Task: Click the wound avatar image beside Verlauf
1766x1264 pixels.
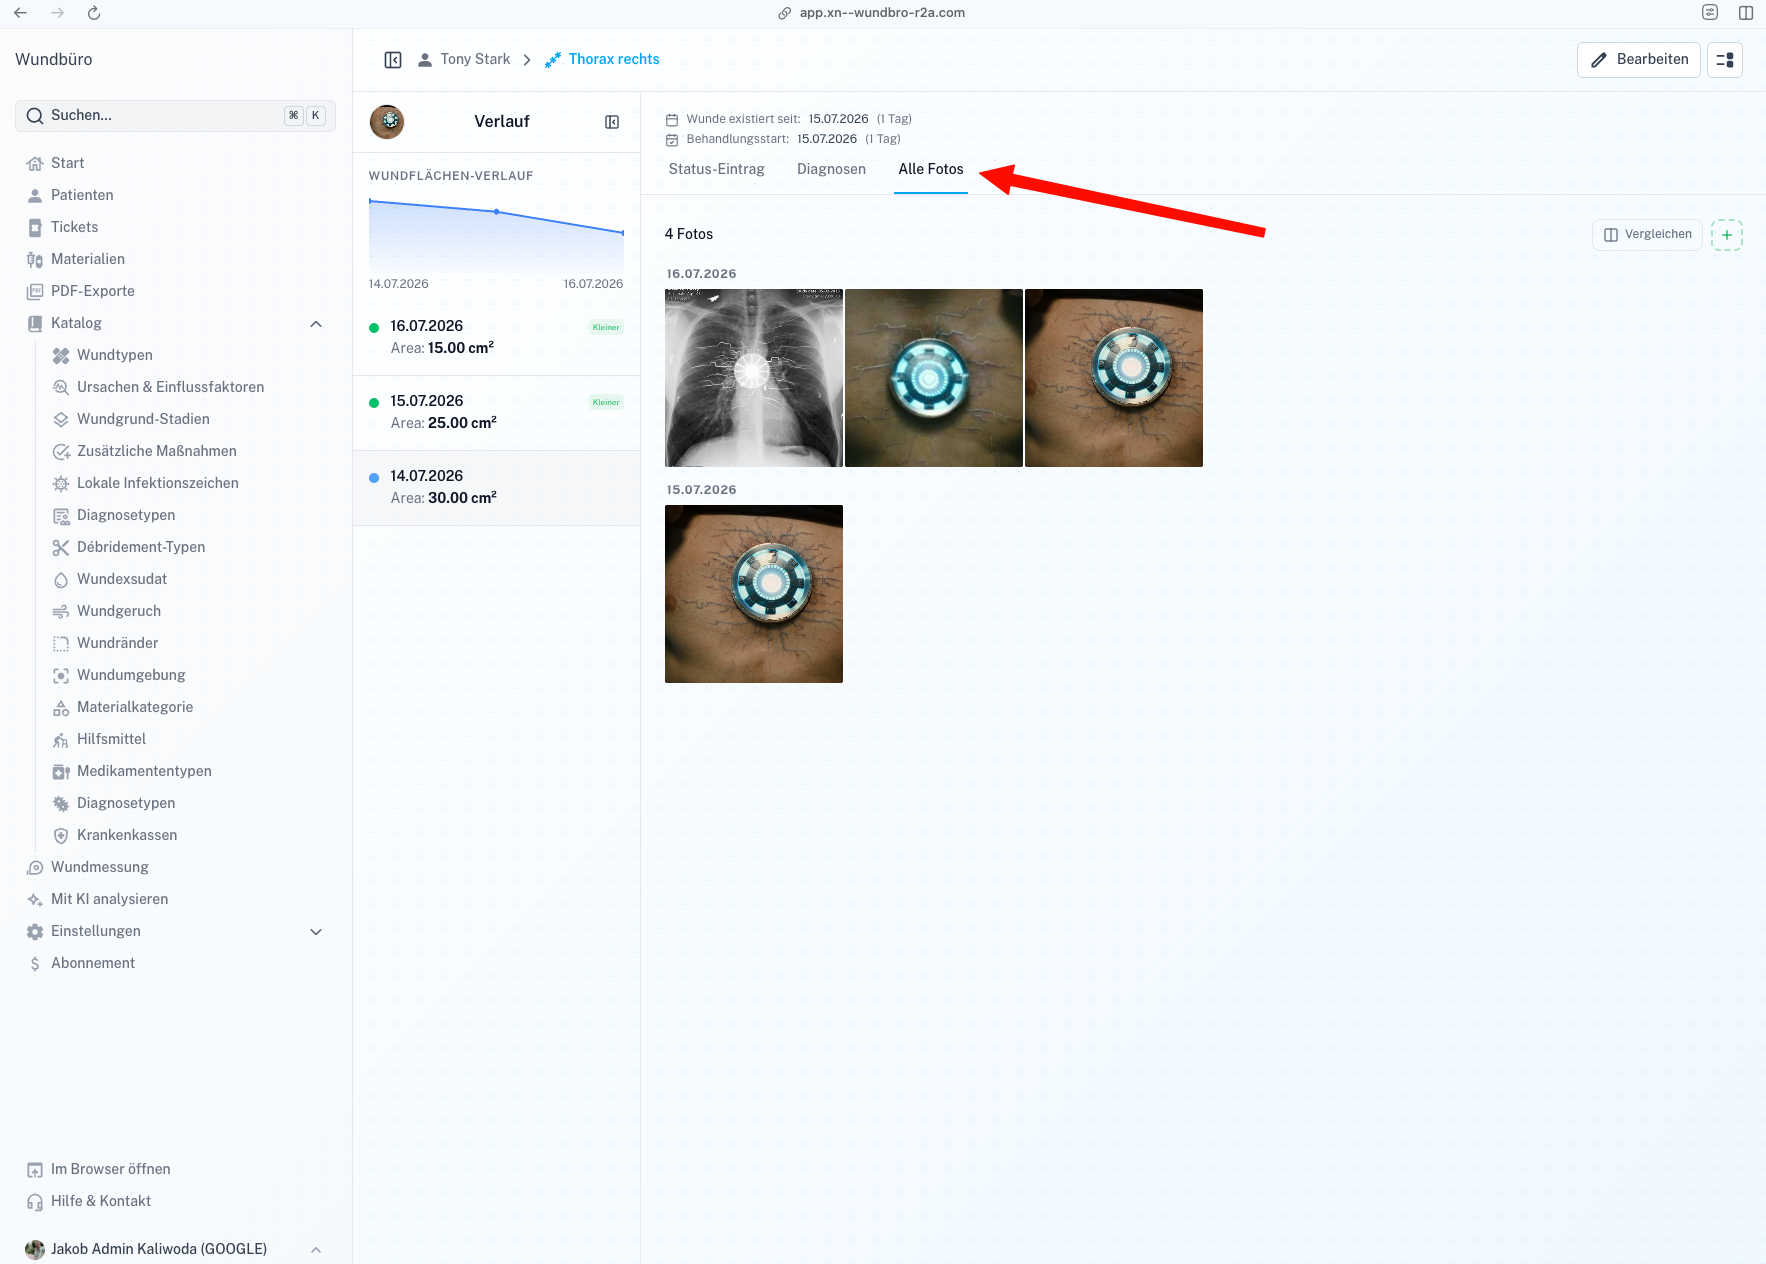Action: point(387,122)
